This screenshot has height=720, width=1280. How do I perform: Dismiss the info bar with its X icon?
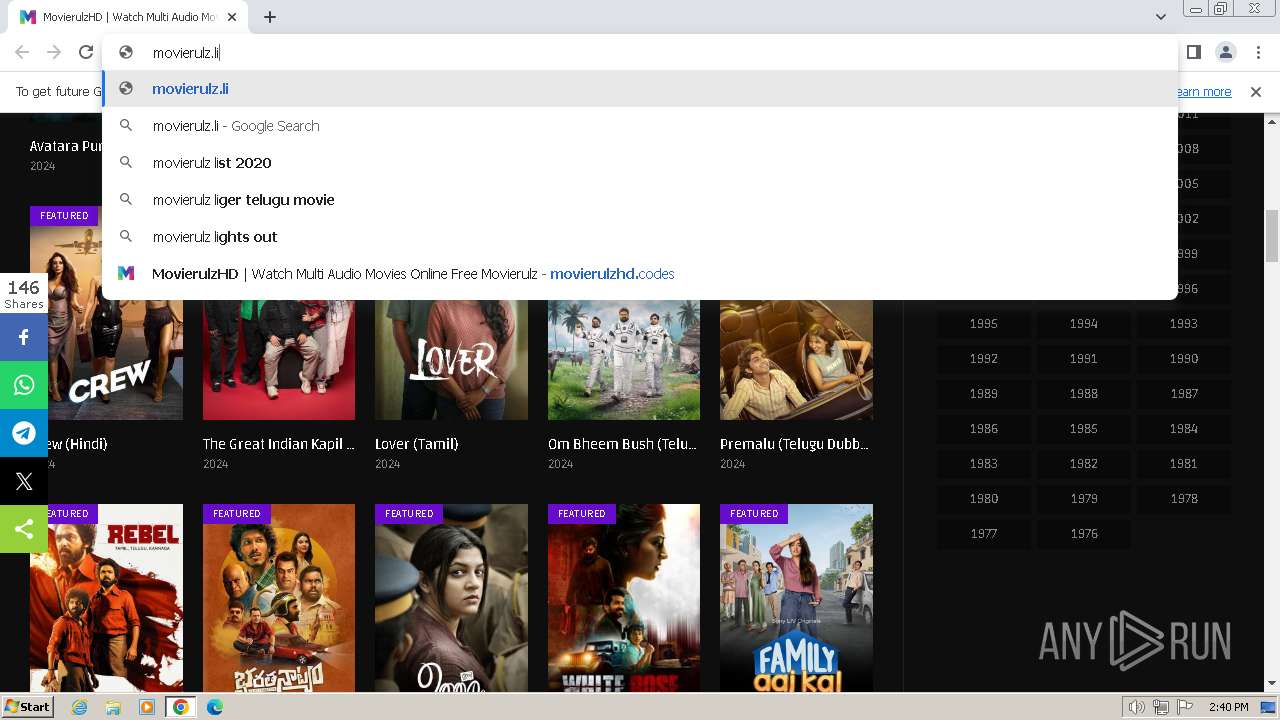1256,91
